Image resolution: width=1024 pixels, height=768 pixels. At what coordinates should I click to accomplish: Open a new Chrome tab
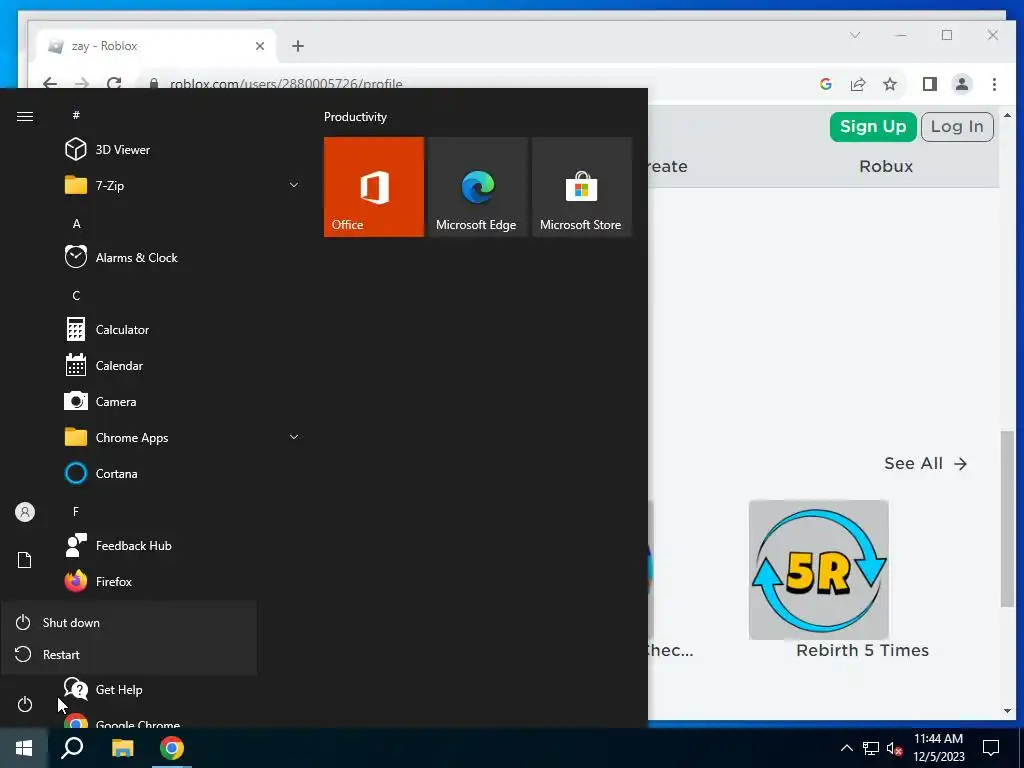point(298,46)
